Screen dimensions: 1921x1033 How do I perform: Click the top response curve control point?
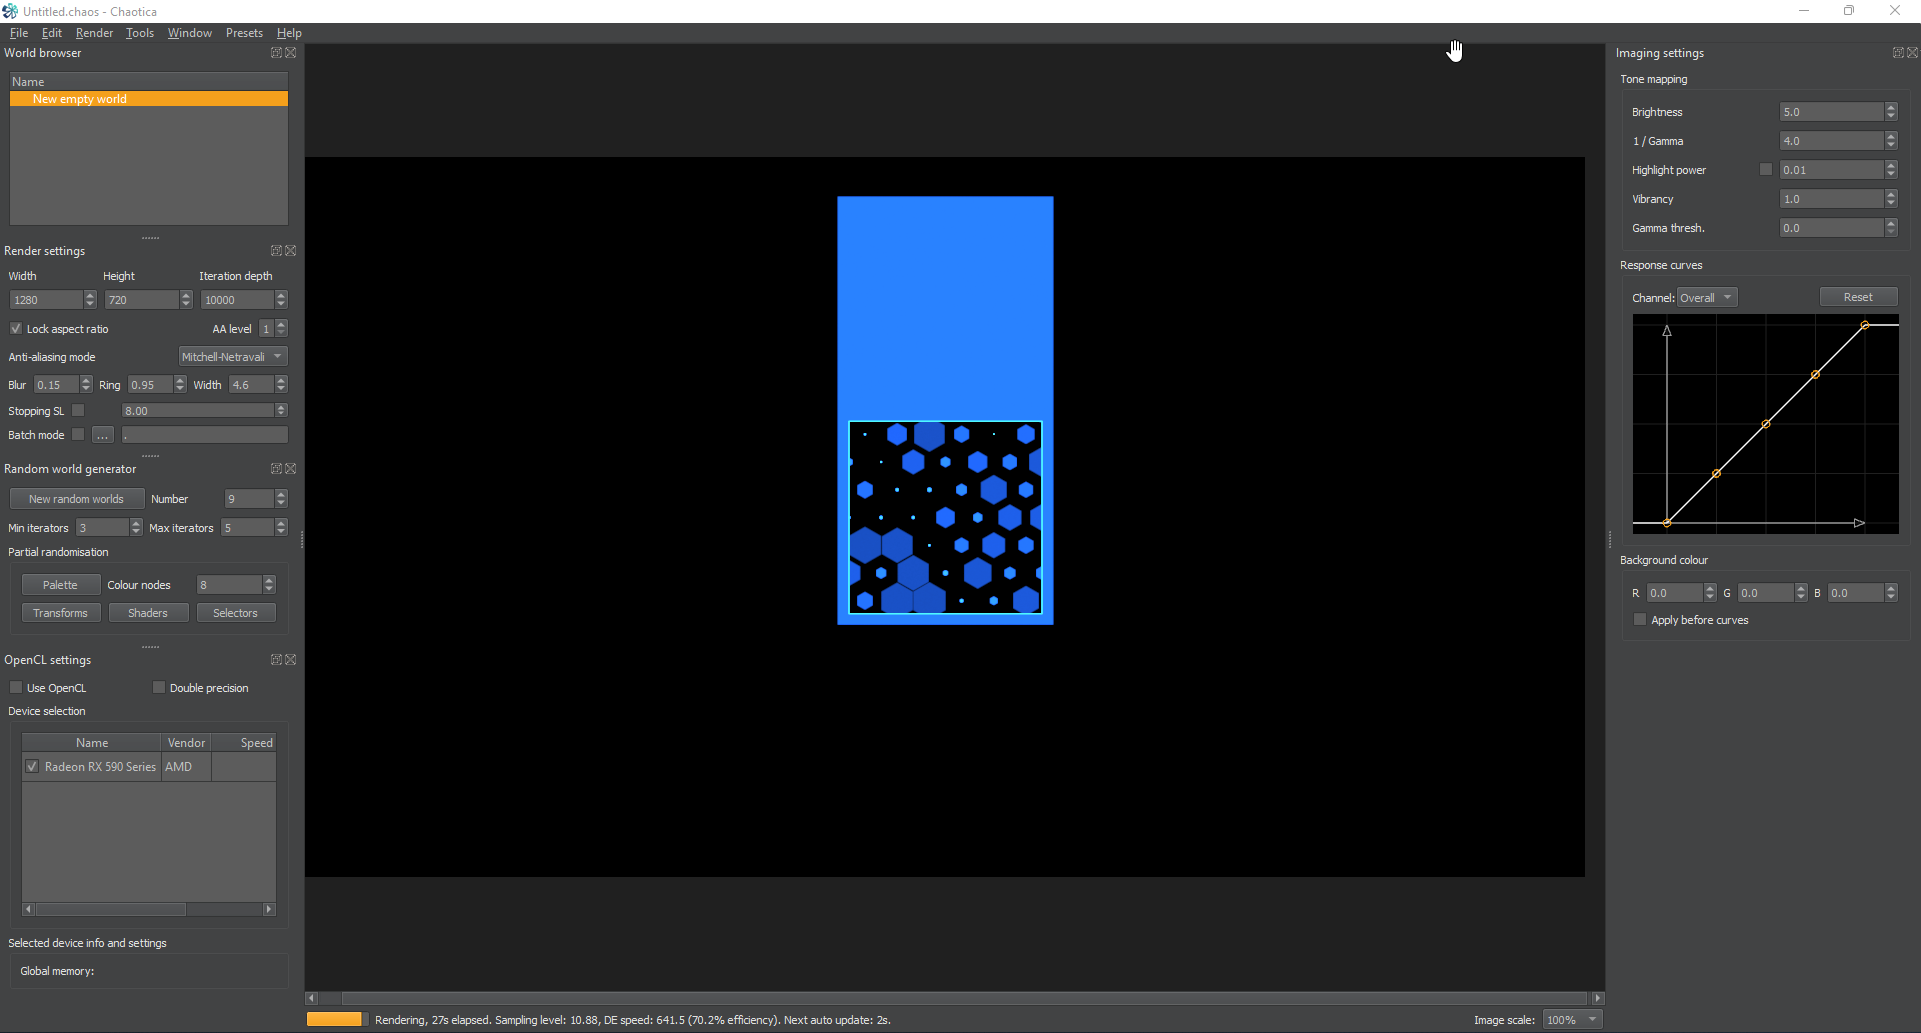(x=1865, y=325)
